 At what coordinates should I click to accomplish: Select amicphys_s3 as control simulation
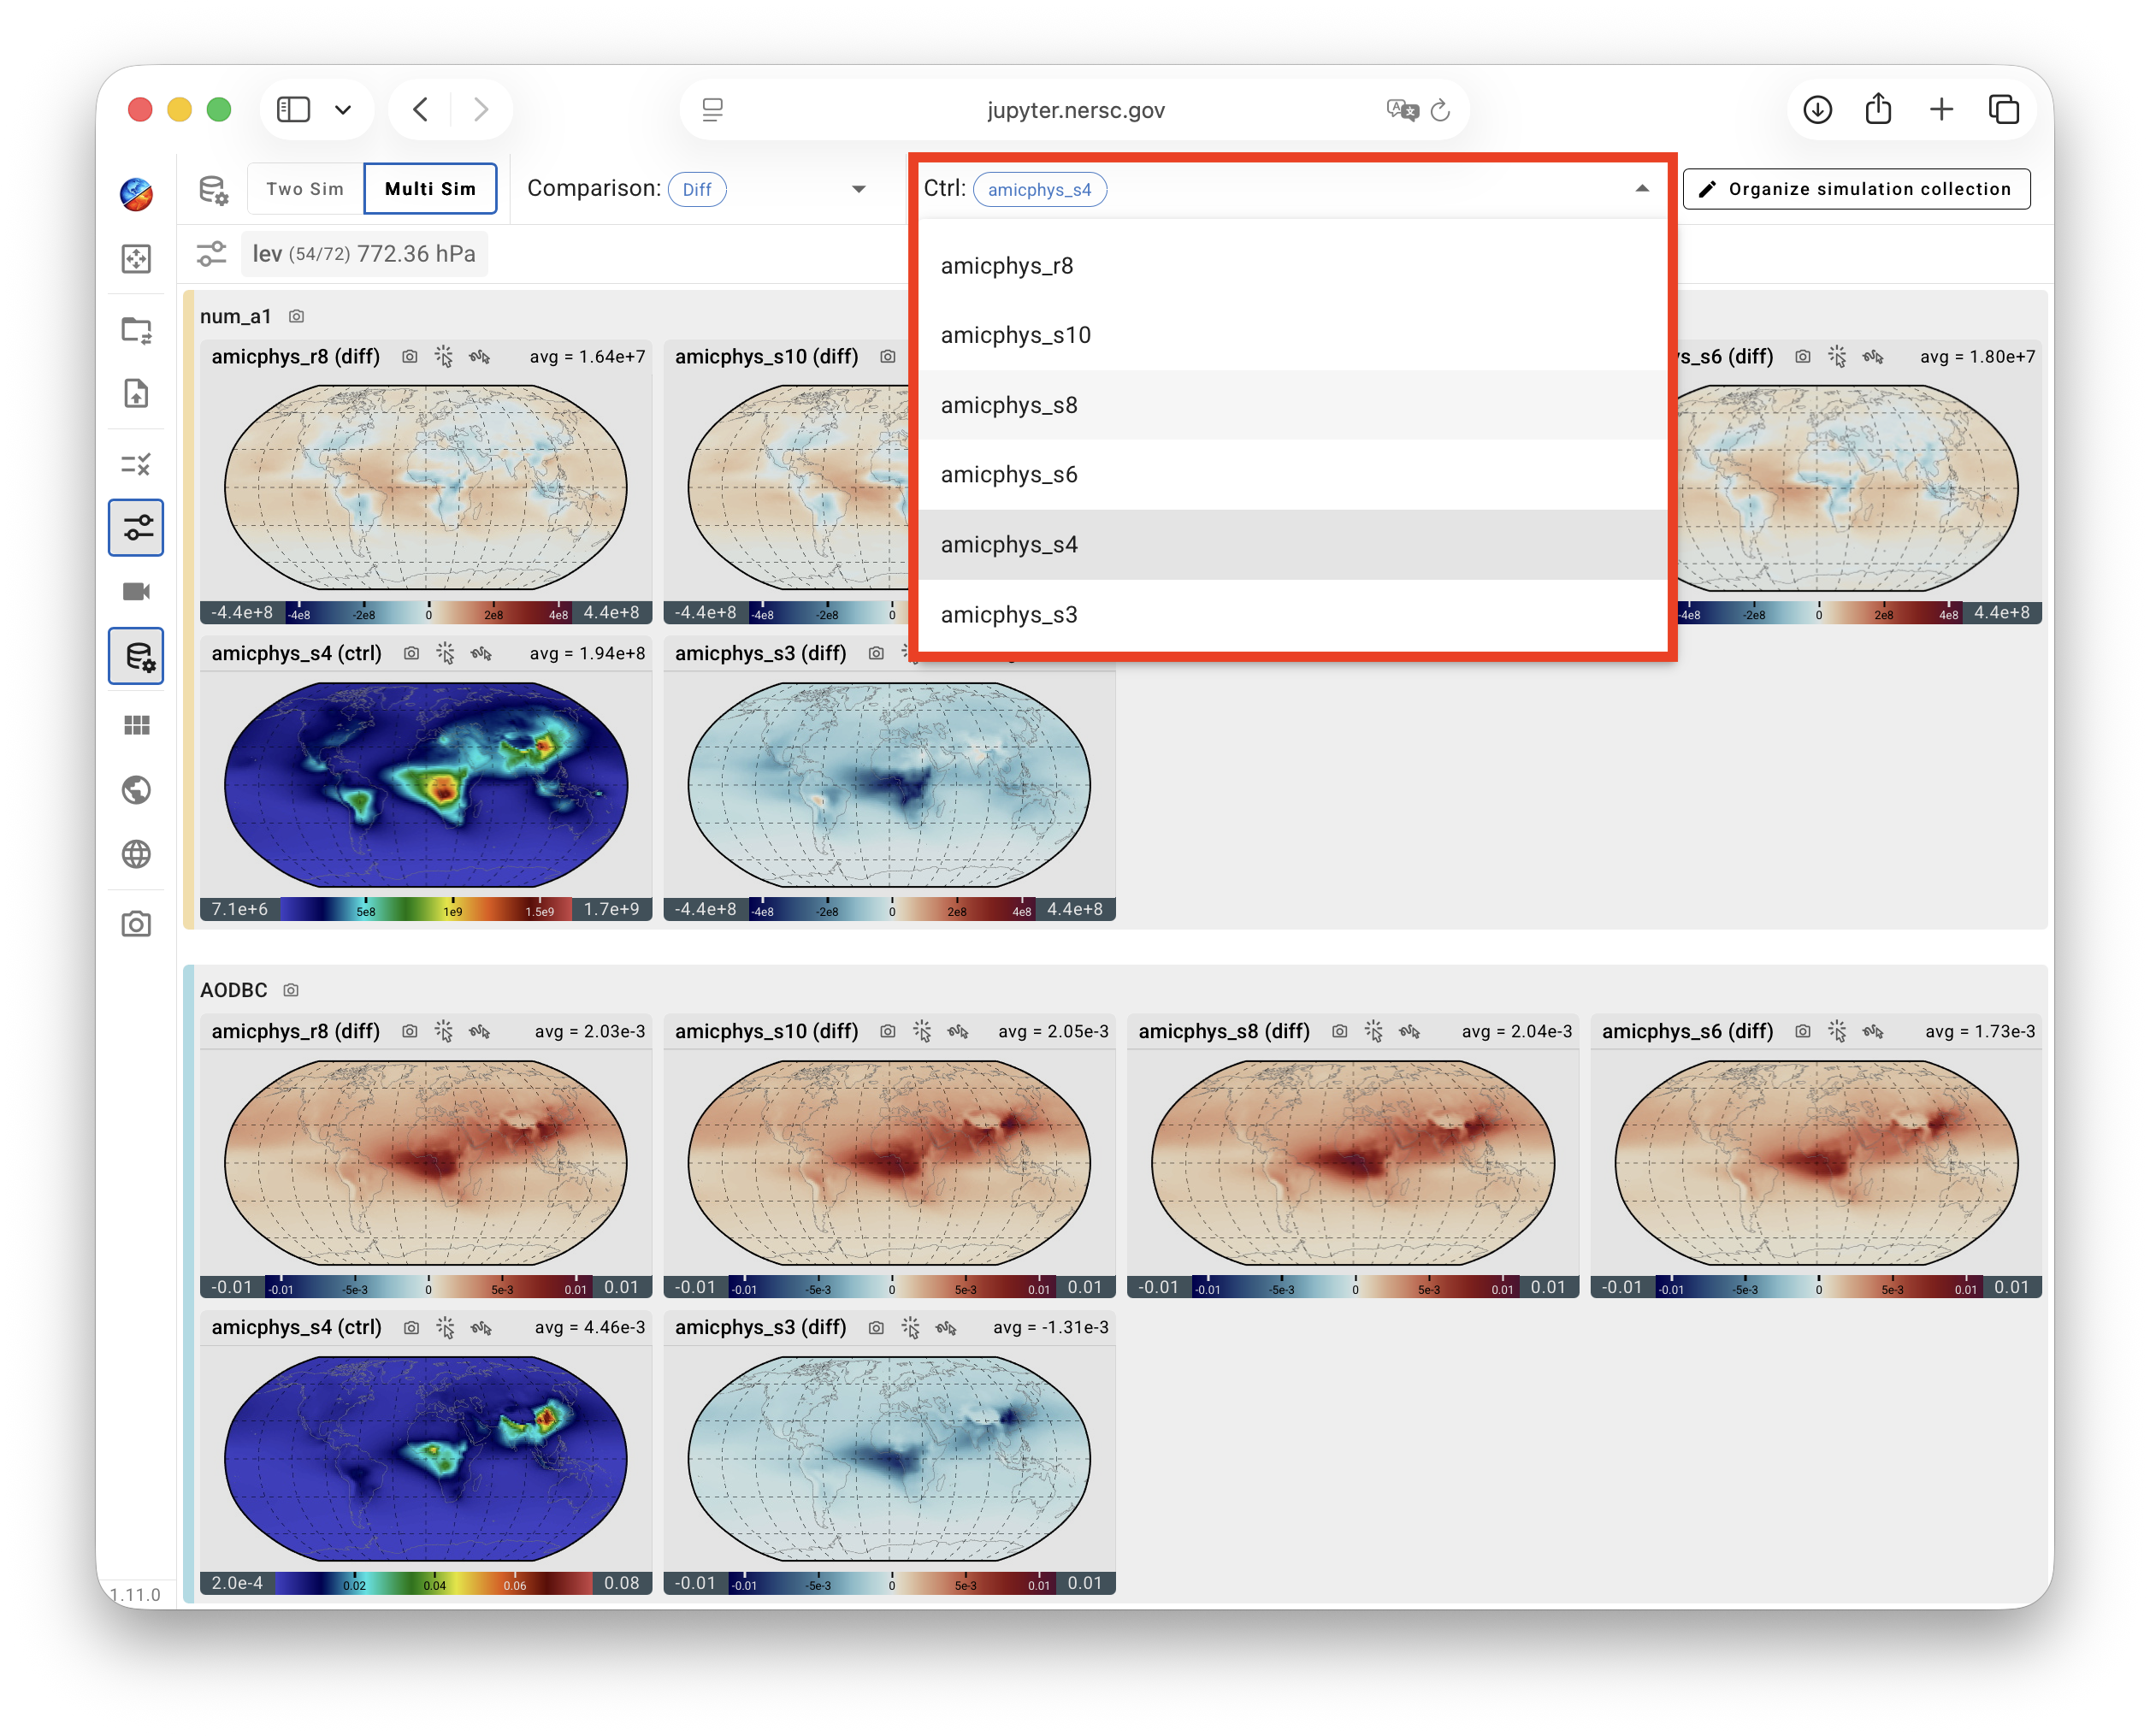click(x=1292, y=614)
